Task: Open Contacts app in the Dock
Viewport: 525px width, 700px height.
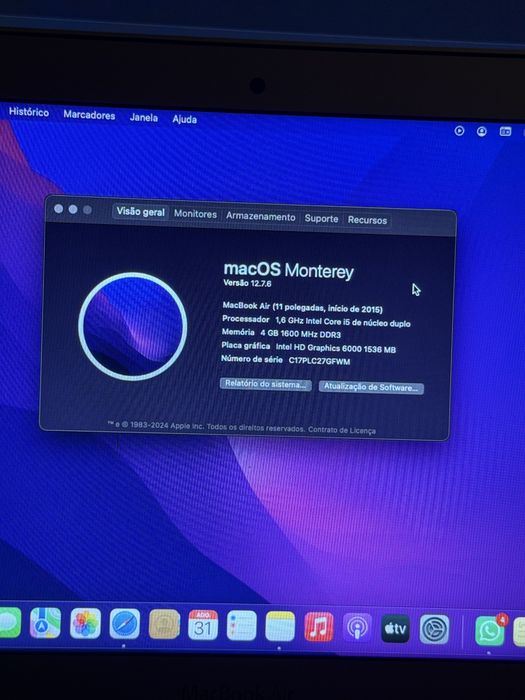Action: pos(164,624)
